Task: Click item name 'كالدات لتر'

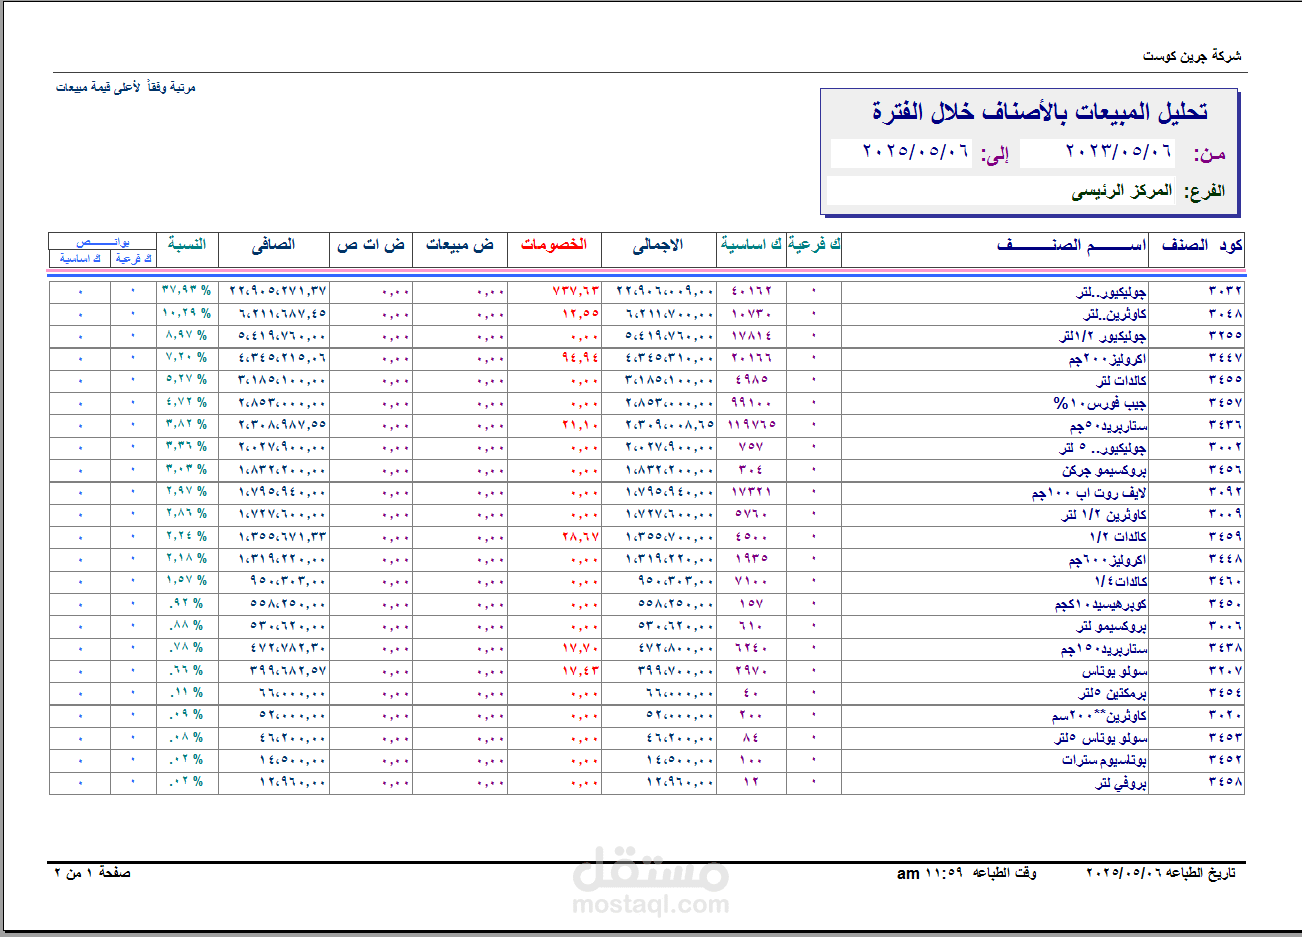Action: click(x=1121, y=381)
